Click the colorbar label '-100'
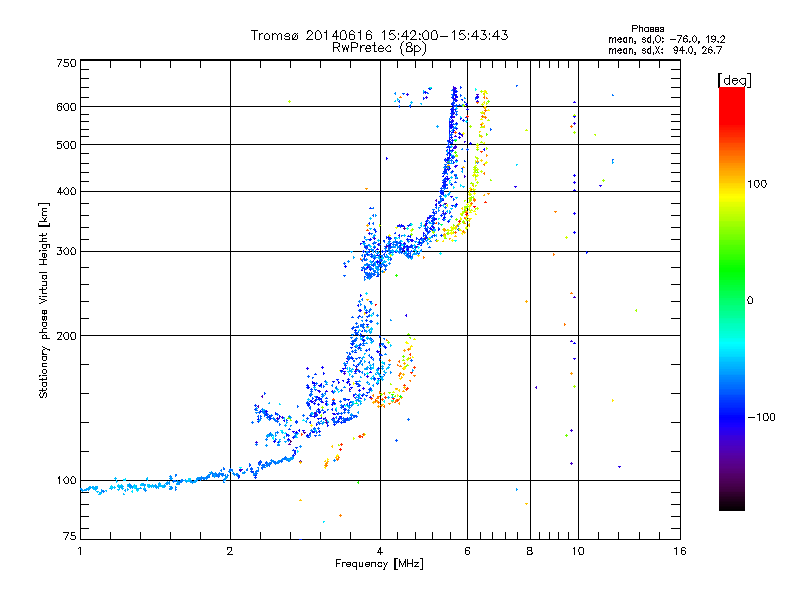This screenshot has height=600, width=800. tap(761, 417)
